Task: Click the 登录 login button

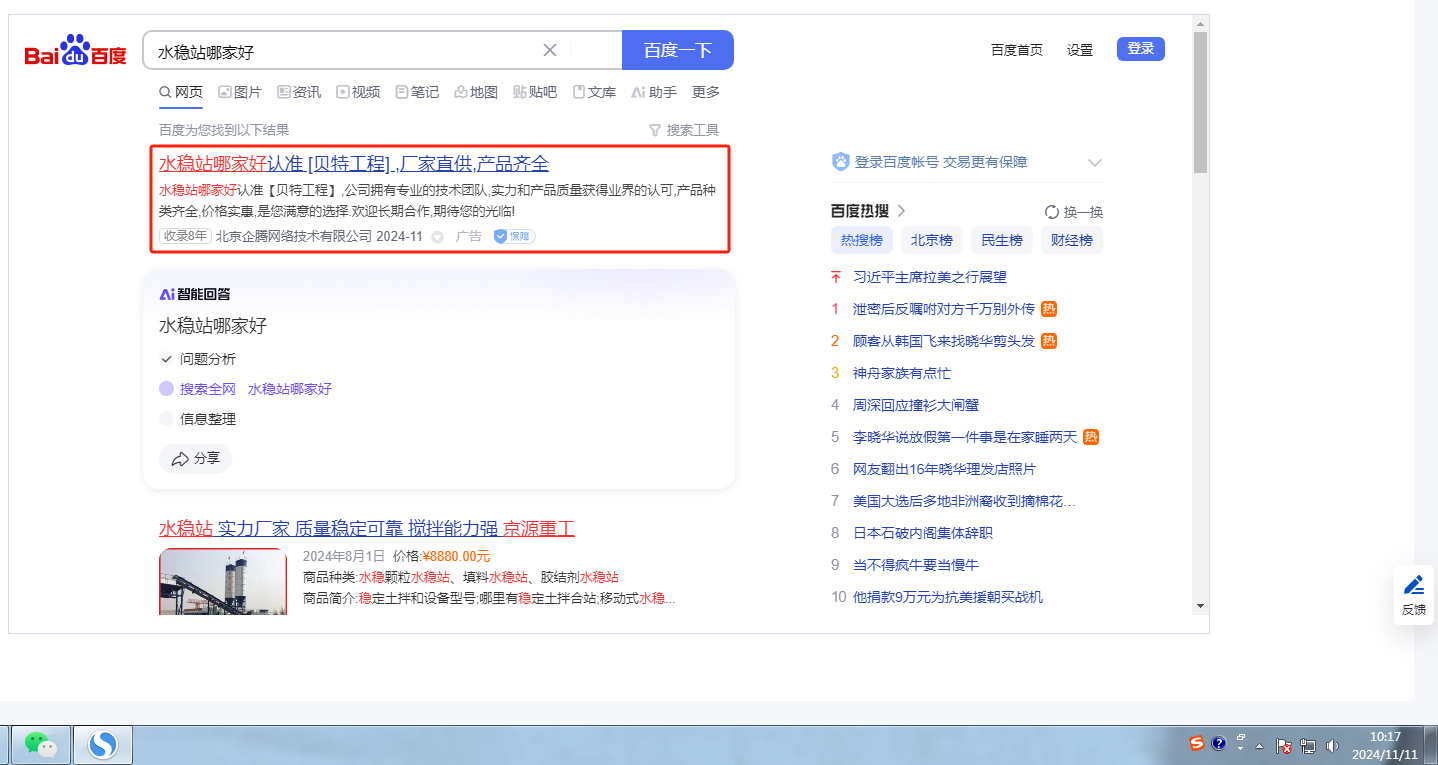Action: 1140,49
